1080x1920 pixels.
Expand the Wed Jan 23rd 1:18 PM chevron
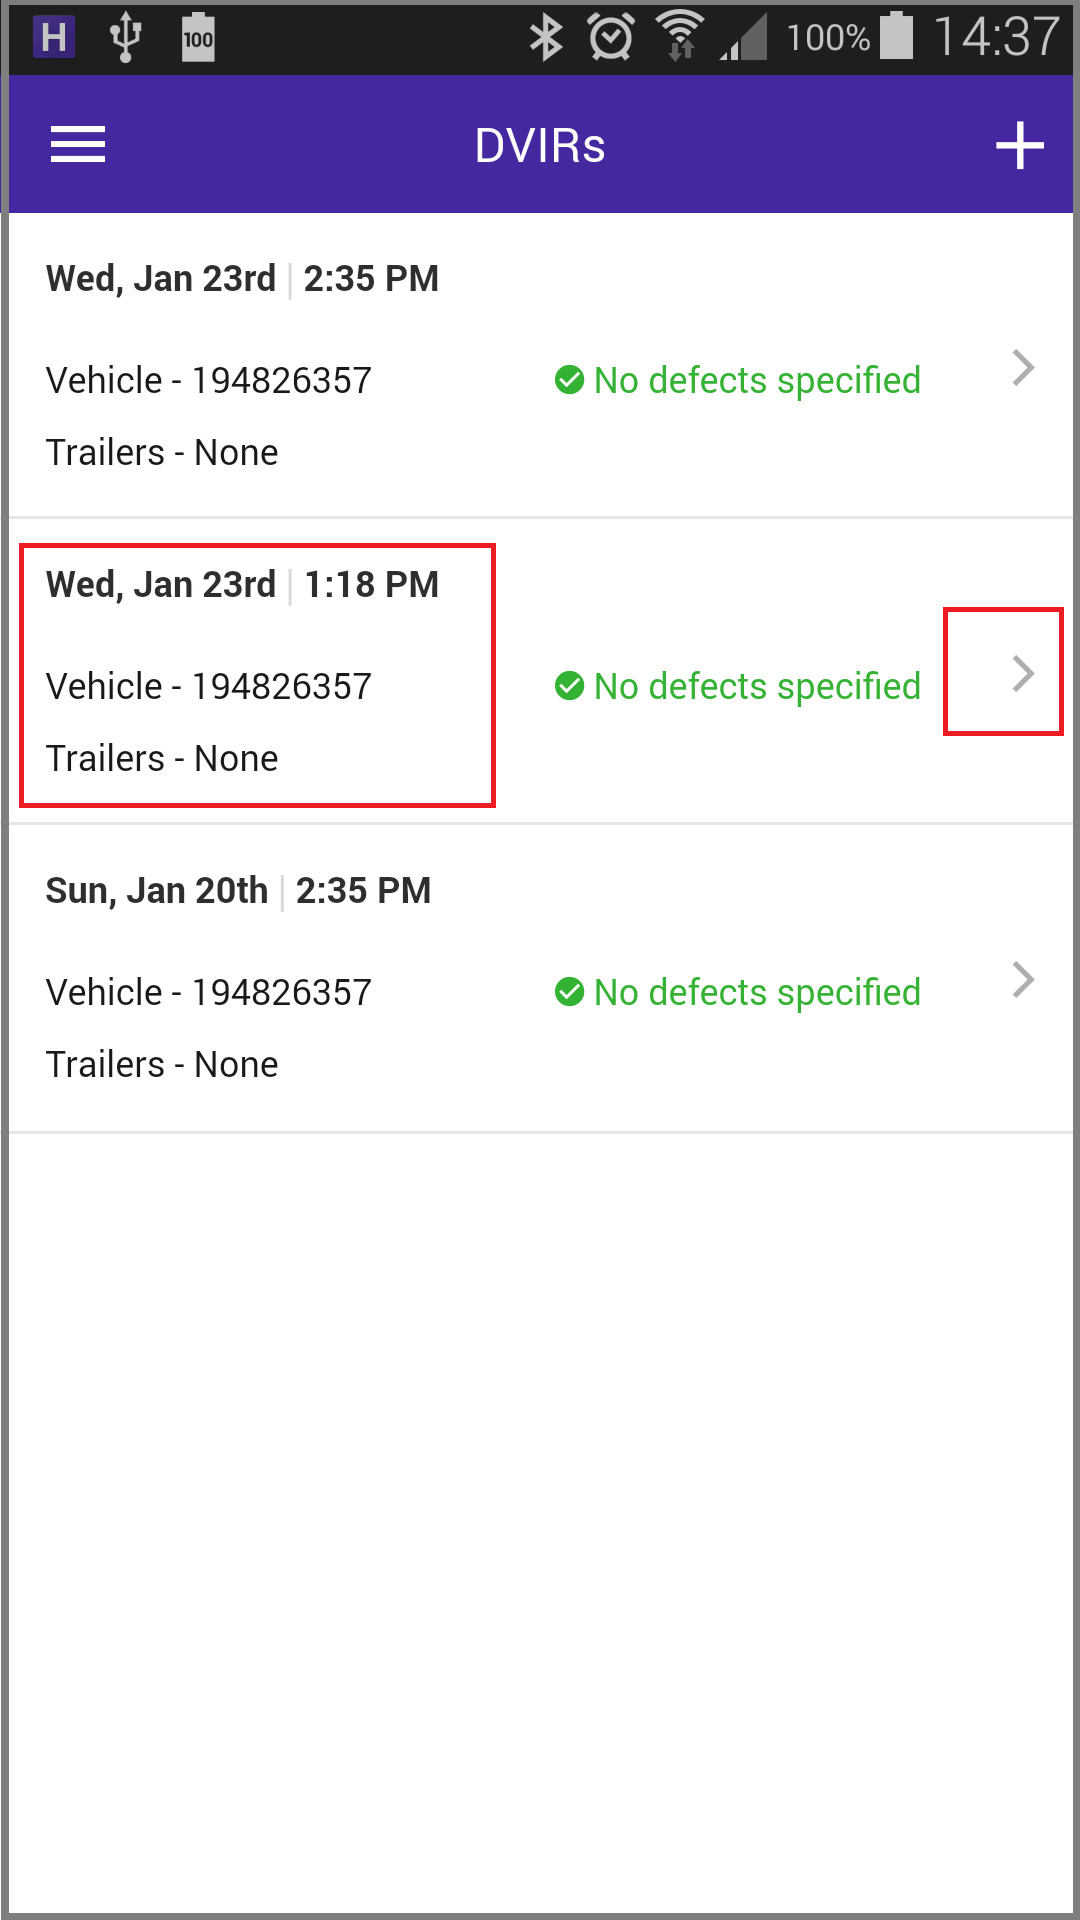1023,674
